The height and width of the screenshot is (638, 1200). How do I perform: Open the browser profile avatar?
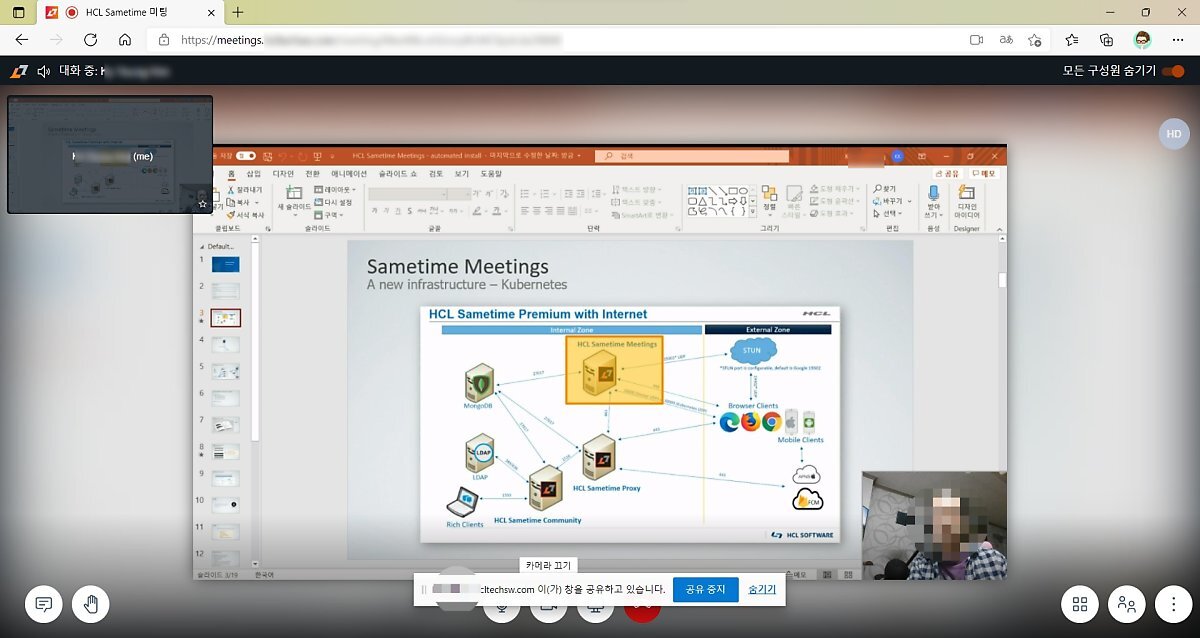(1142, 40)
